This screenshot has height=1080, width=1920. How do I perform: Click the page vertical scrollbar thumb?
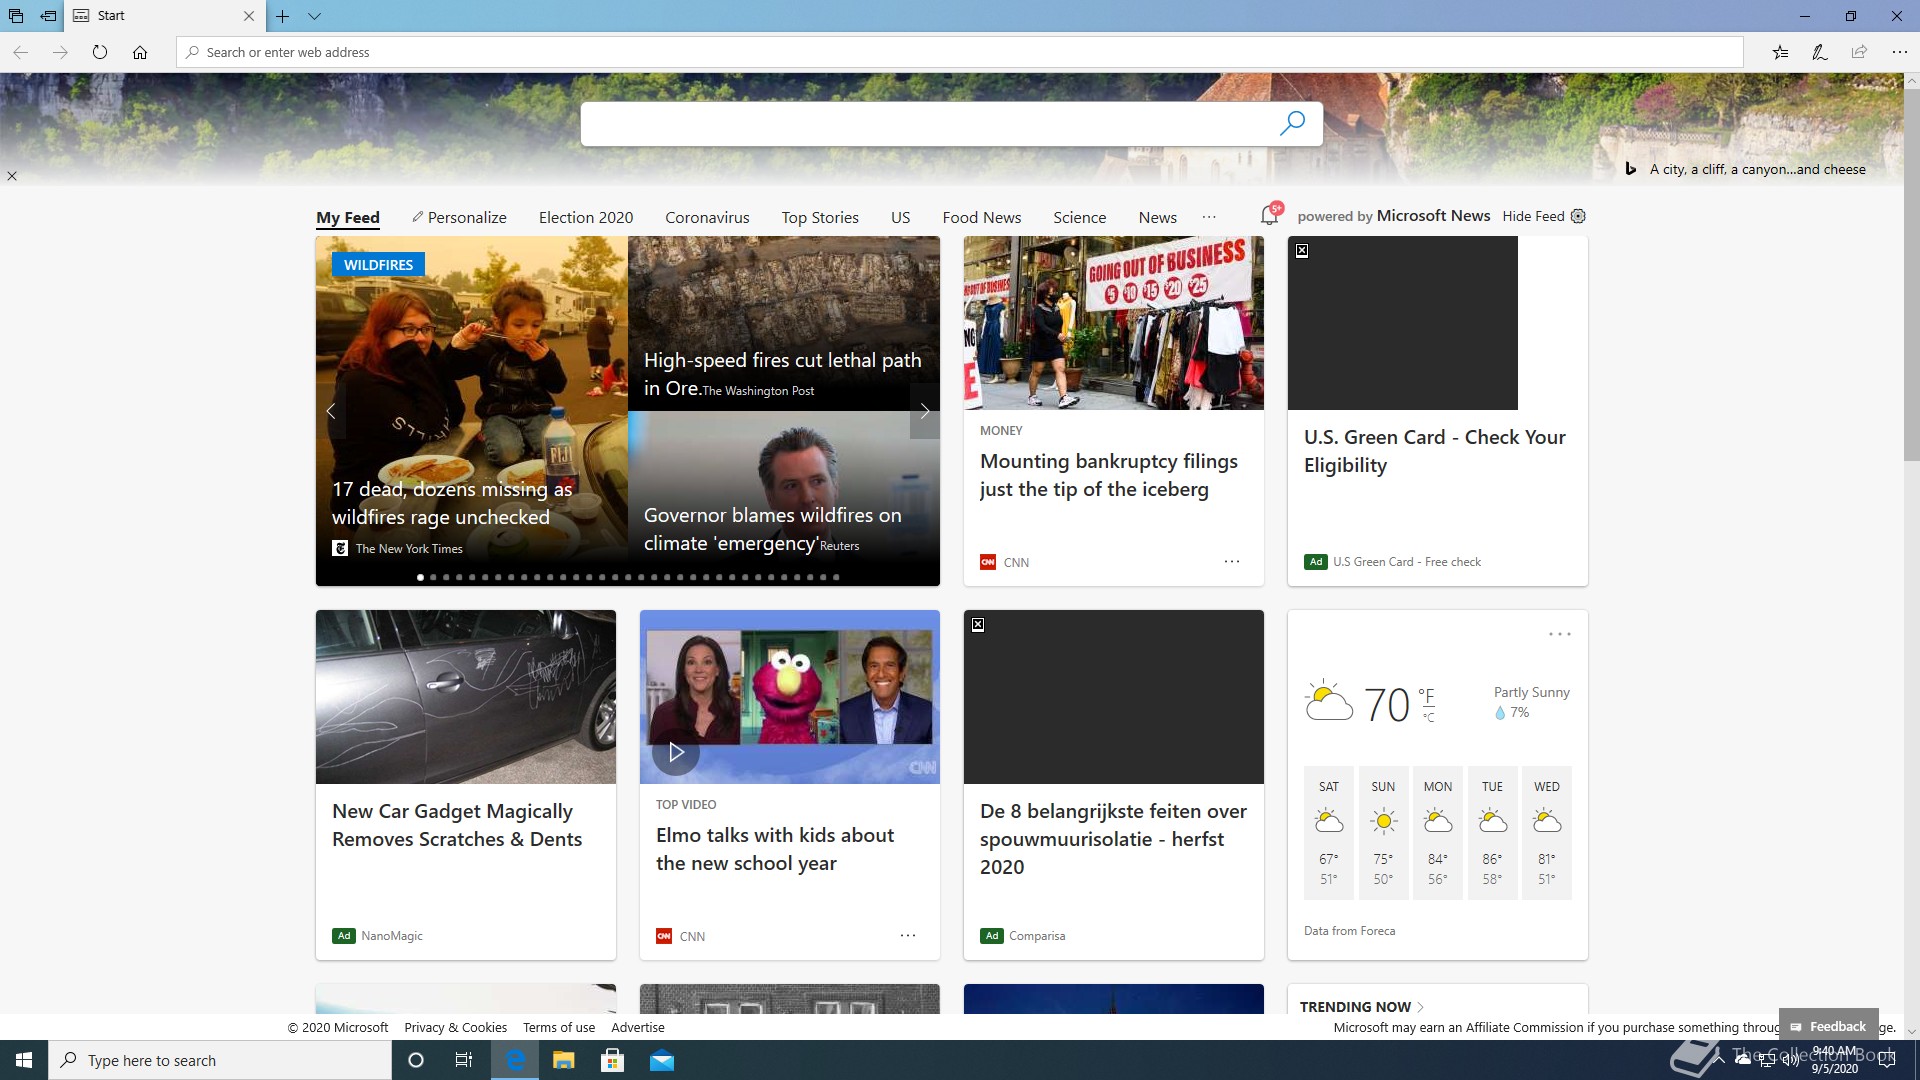click(x=1911, y=275)
